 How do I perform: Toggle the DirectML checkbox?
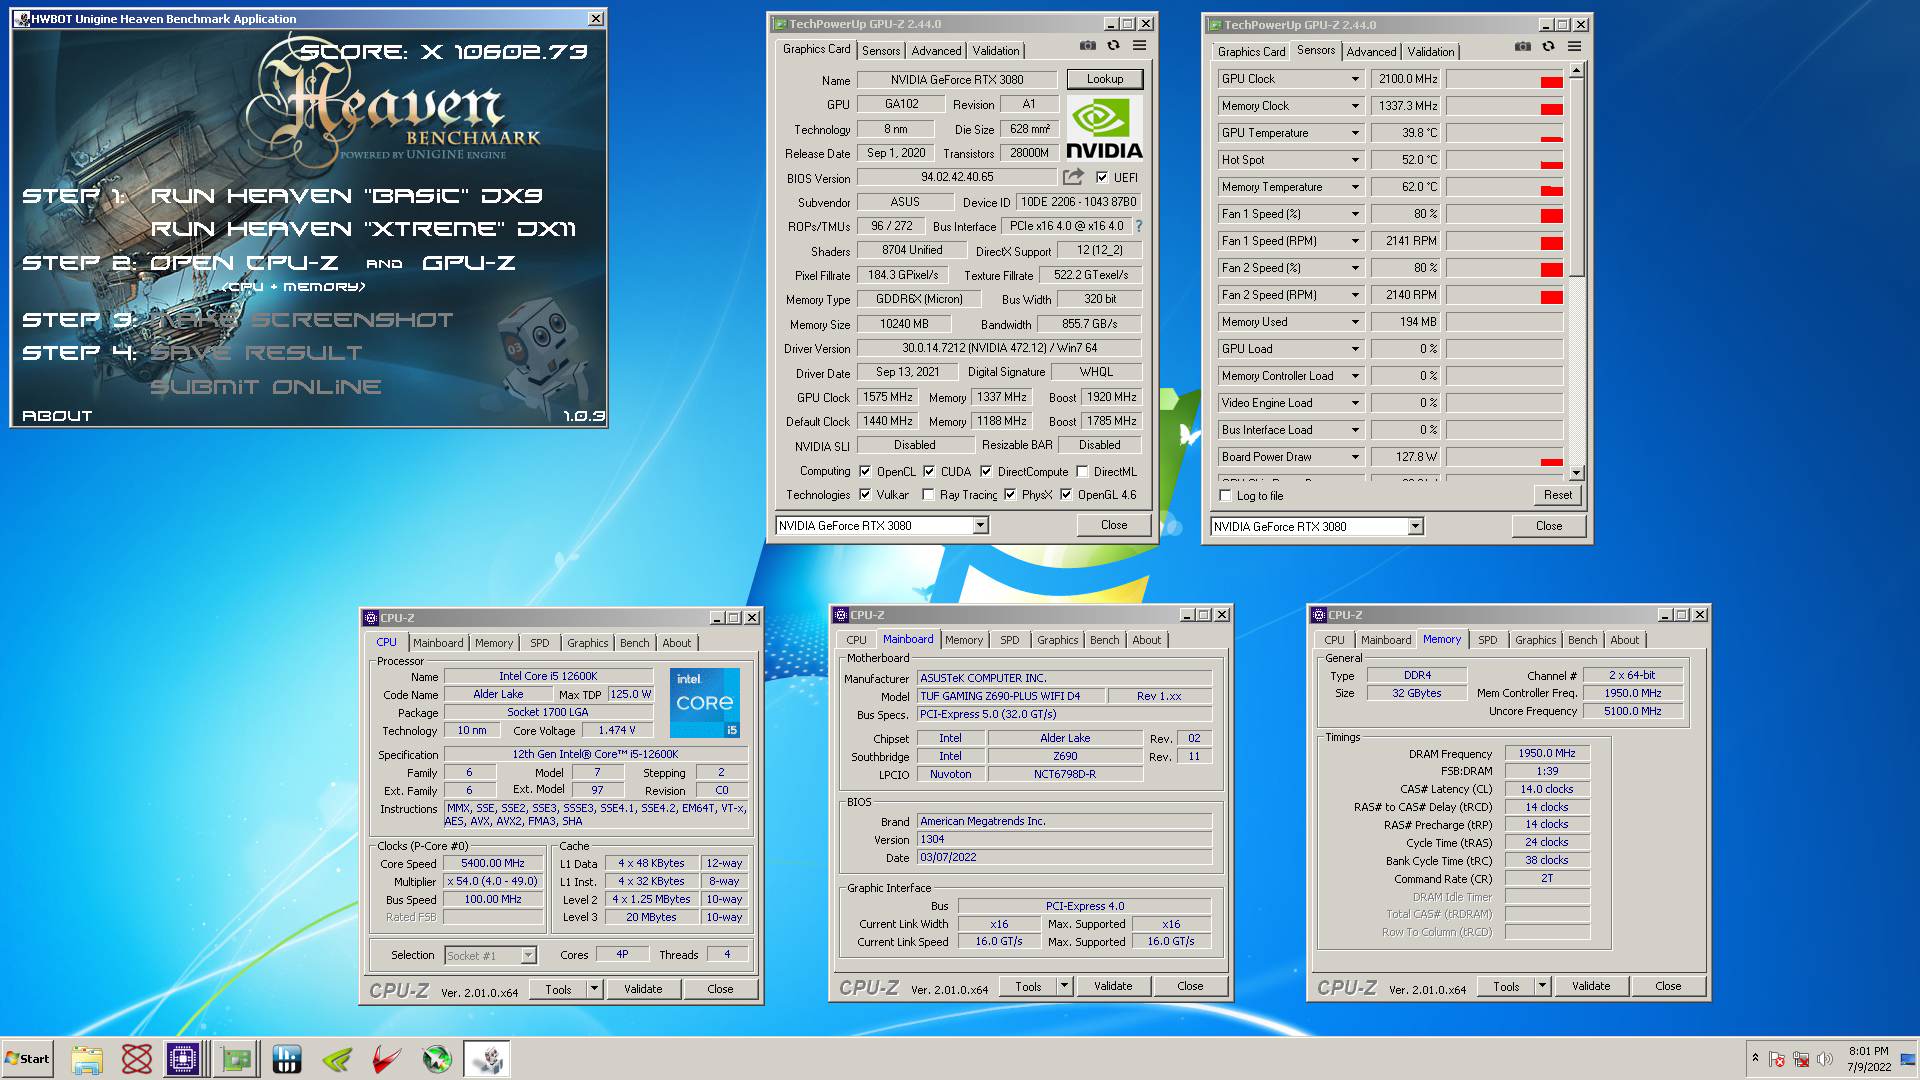(x=1082, y=471)
